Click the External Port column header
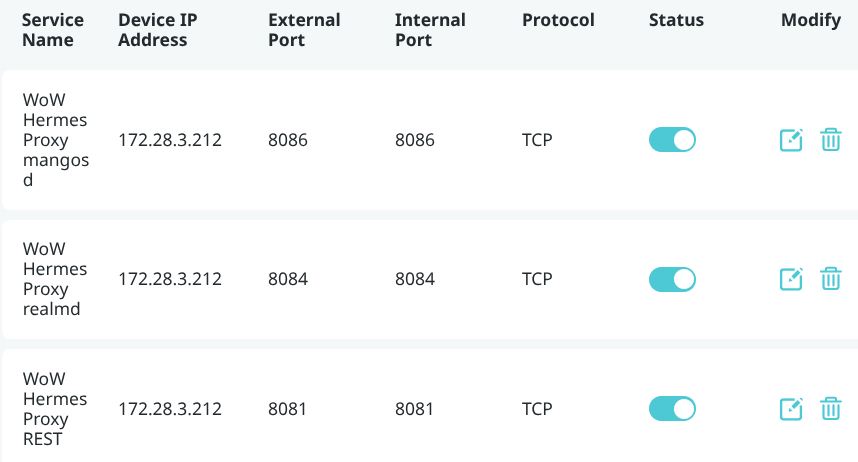The height and width of the screenshot is (462, 858). tap(304, 30)
